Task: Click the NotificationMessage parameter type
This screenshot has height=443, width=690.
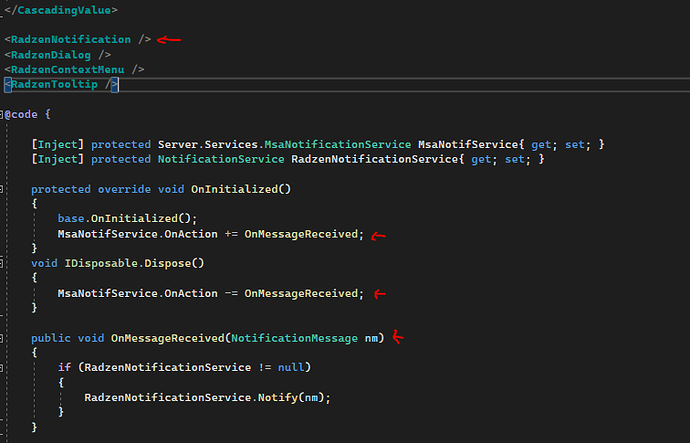Action: coord(294,338)
